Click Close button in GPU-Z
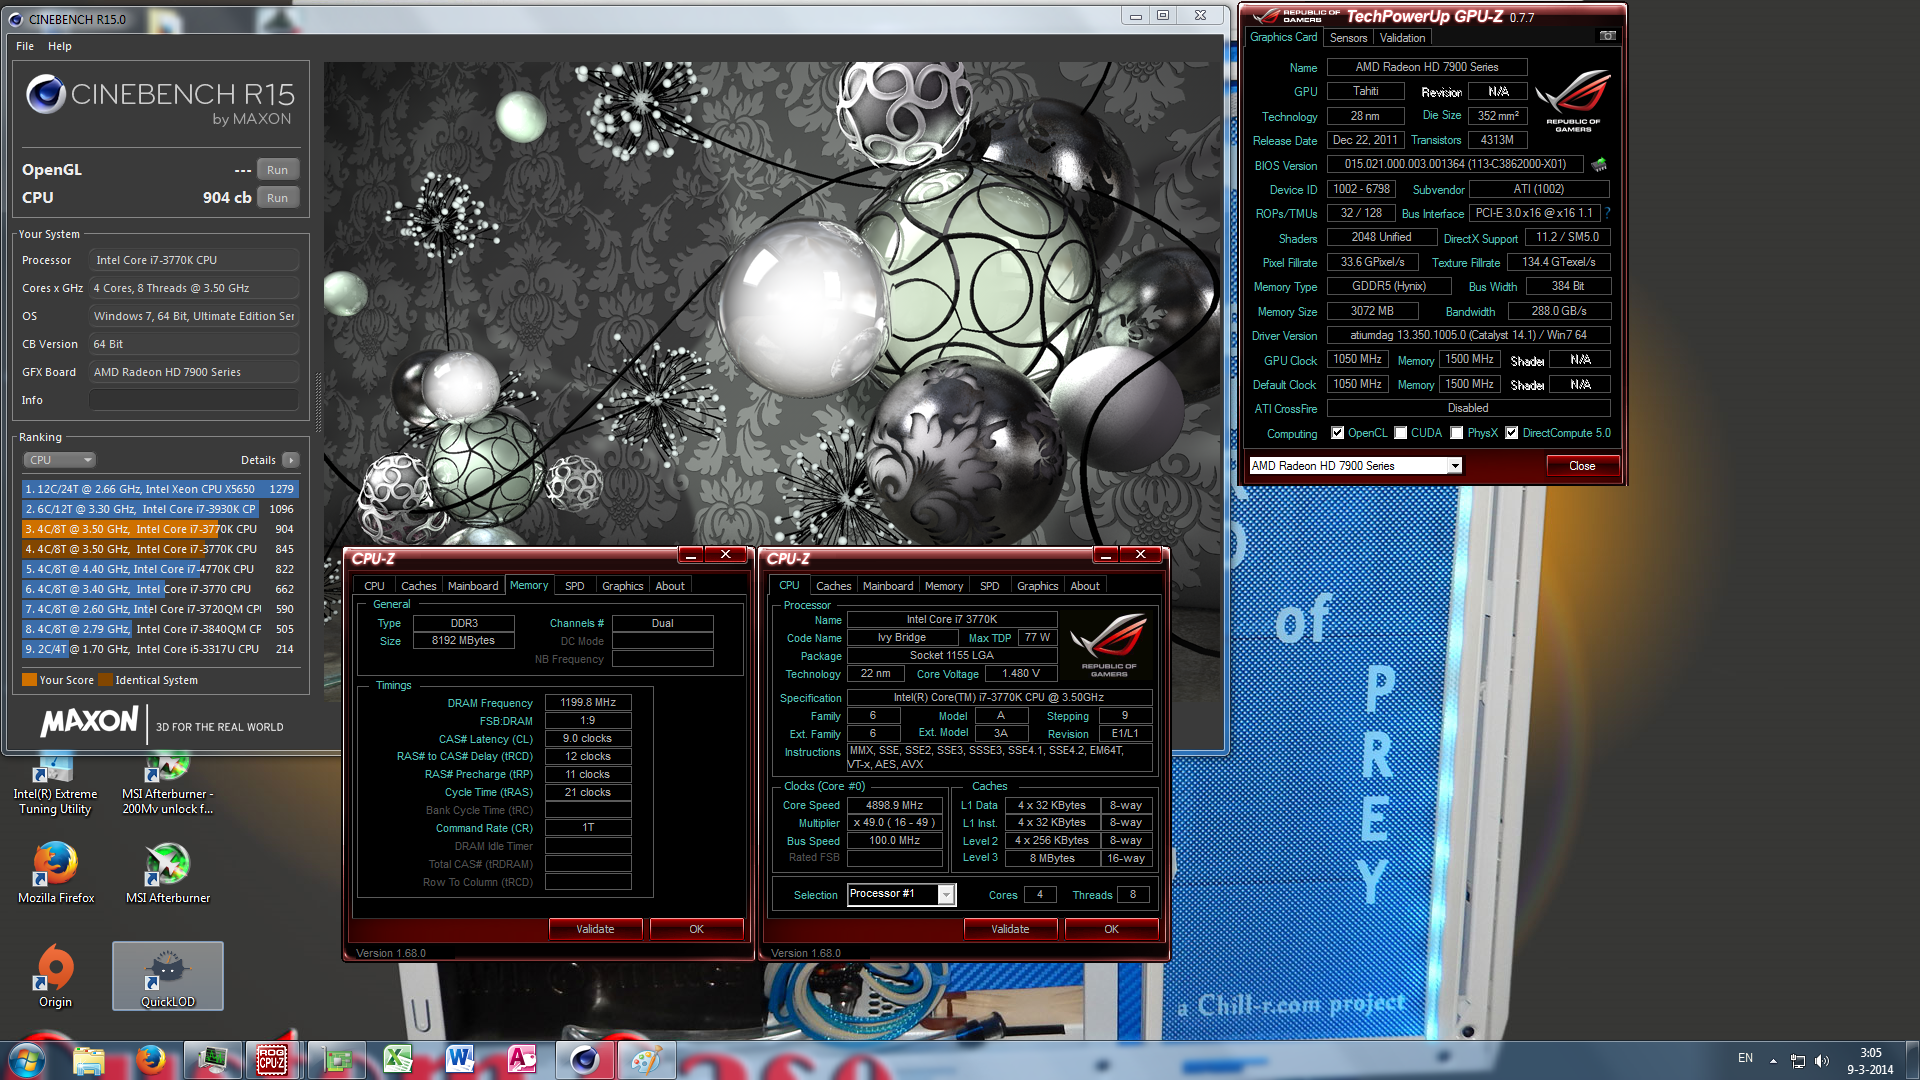1920x1080 pixels. (x=1582, y=466)
